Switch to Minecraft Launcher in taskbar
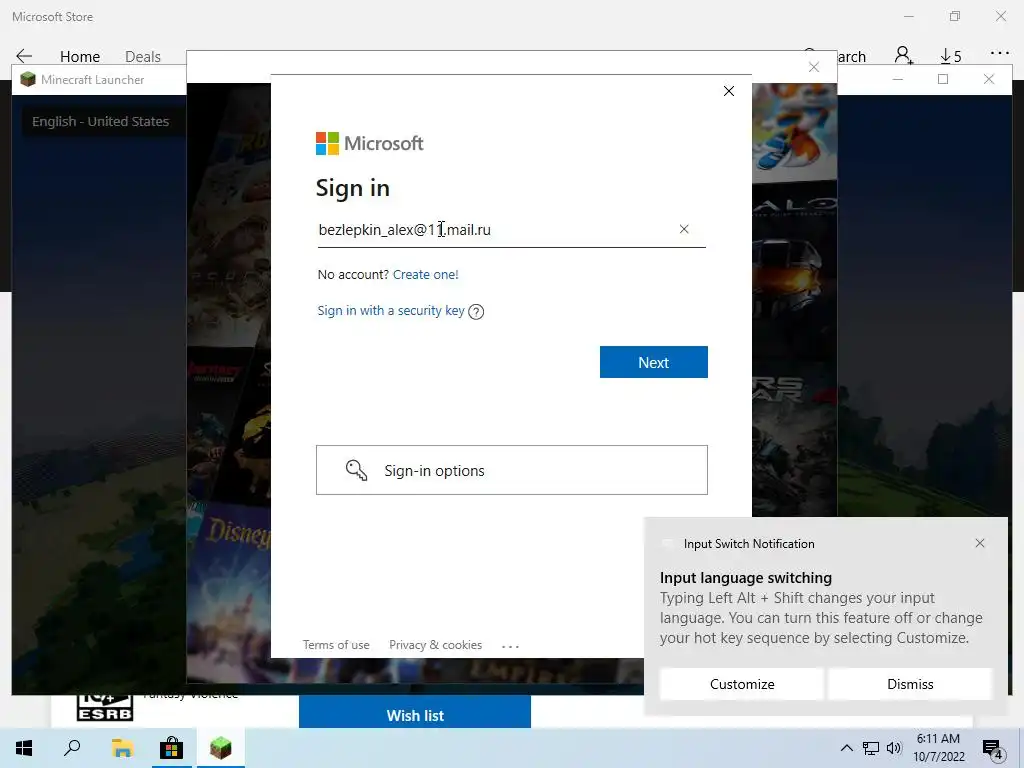Screen dimensions: 1024x768 point(220,748)
